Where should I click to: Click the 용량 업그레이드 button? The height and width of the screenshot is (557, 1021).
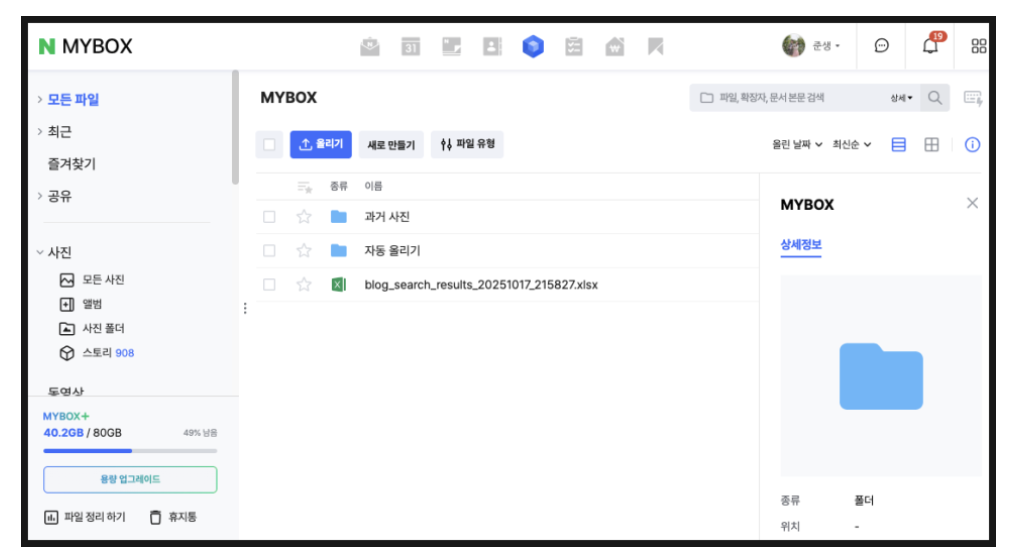coord(130,479)
